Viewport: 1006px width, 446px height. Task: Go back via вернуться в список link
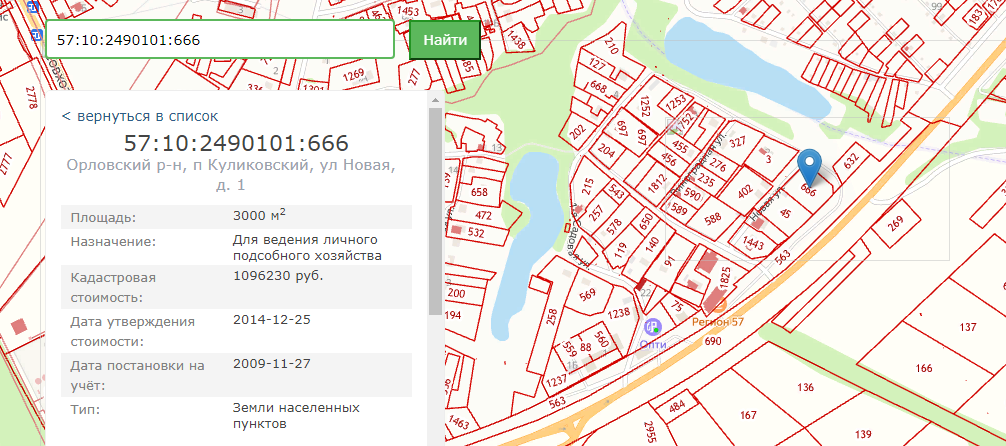click(x=140, y=116)
